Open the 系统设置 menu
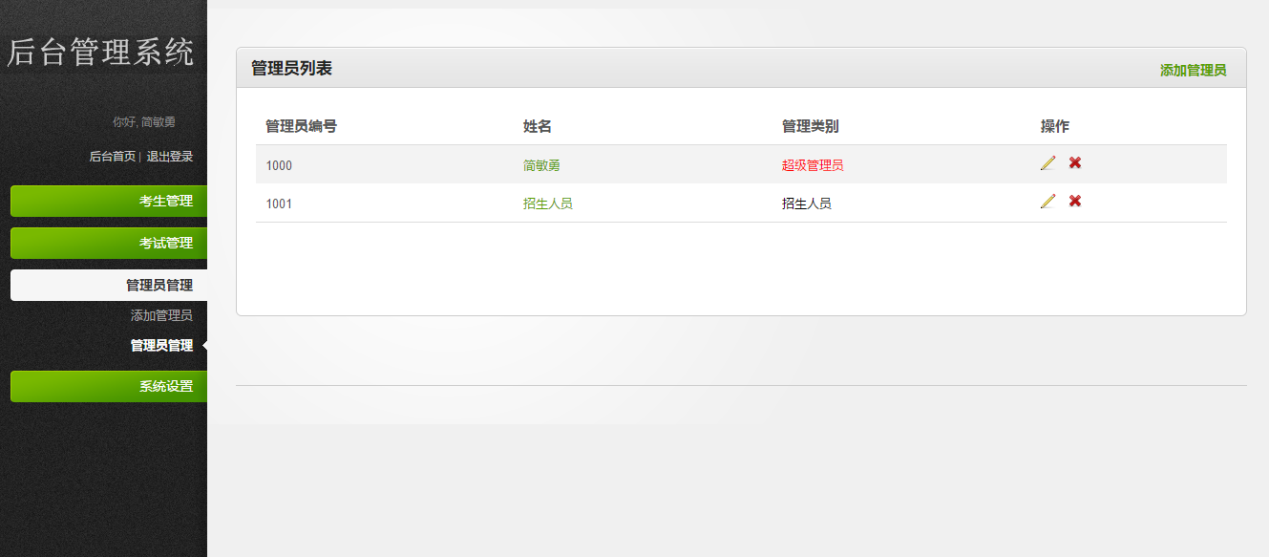 [109, 386]
